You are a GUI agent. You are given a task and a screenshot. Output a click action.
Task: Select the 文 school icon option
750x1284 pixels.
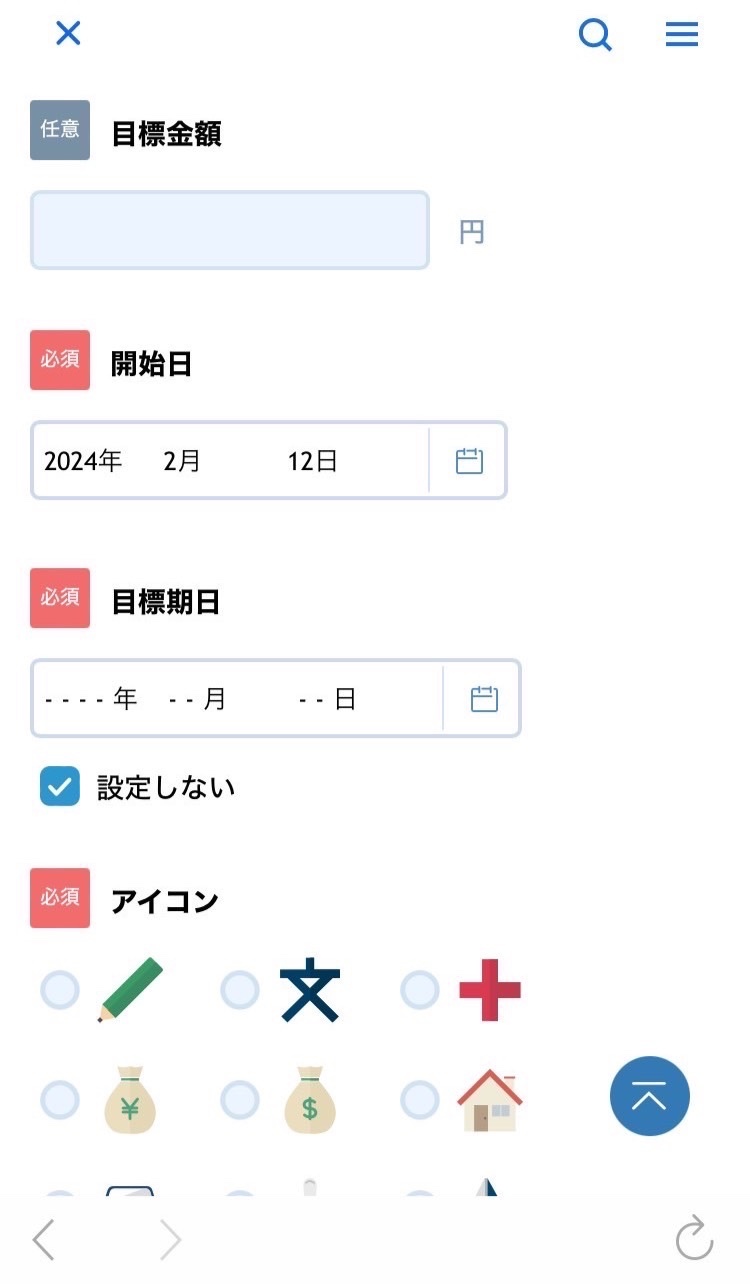(x=240, y=990)
